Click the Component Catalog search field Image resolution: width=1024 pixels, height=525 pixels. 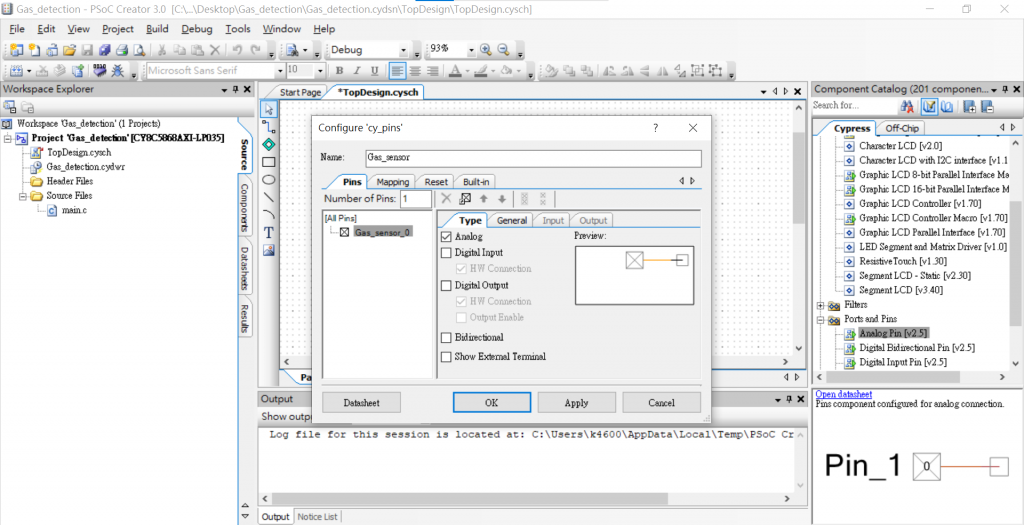854,106
